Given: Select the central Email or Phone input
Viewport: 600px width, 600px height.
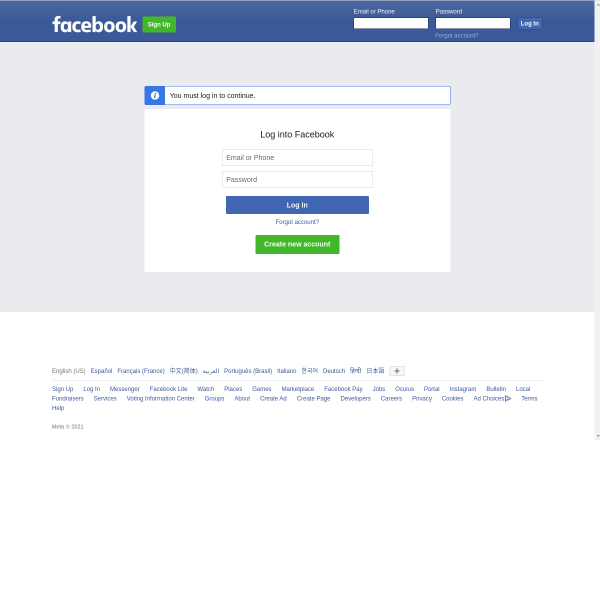Looking at the screenshot, I should point(297,157).
